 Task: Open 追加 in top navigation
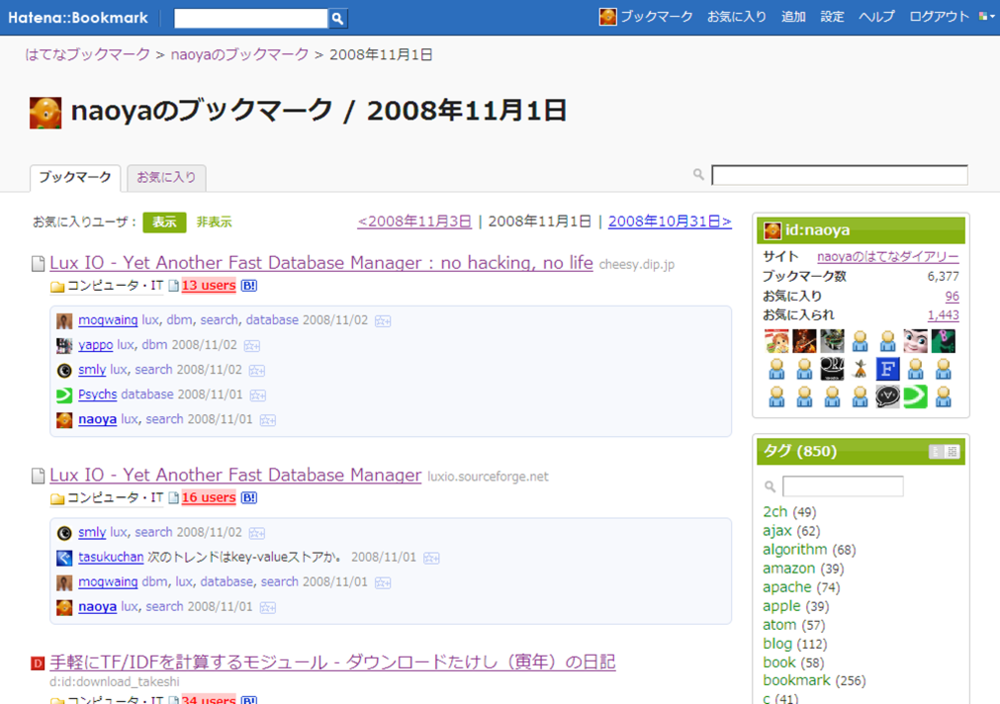tap(793, 17)
